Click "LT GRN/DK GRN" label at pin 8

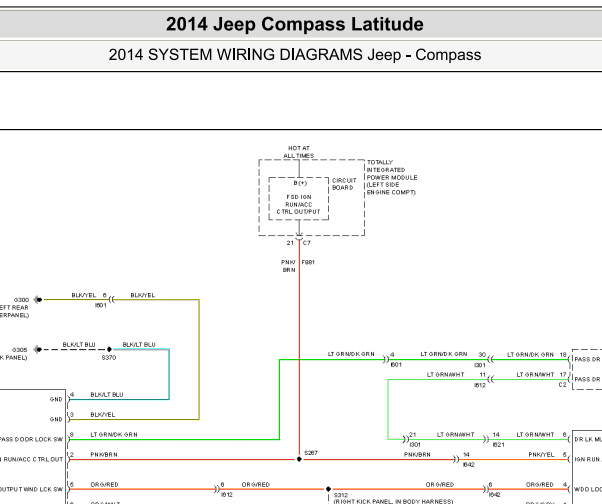tap(114, 435)
